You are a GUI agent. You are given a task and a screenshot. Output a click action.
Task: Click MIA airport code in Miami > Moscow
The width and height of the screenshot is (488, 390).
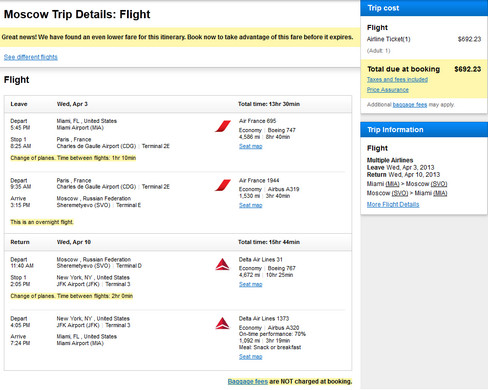coord(392,184)
